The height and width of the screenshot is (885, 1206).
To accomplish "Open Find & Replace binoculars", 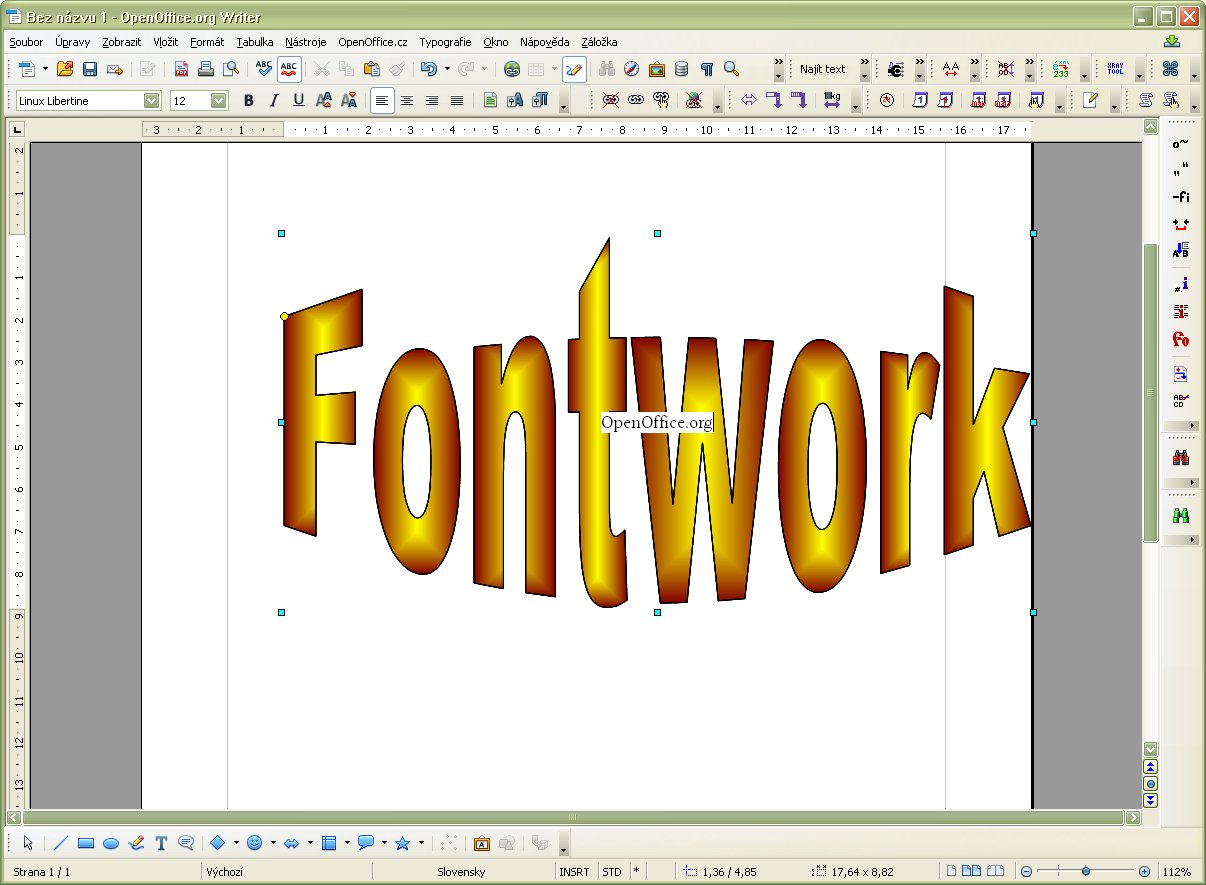I will 606,69.
